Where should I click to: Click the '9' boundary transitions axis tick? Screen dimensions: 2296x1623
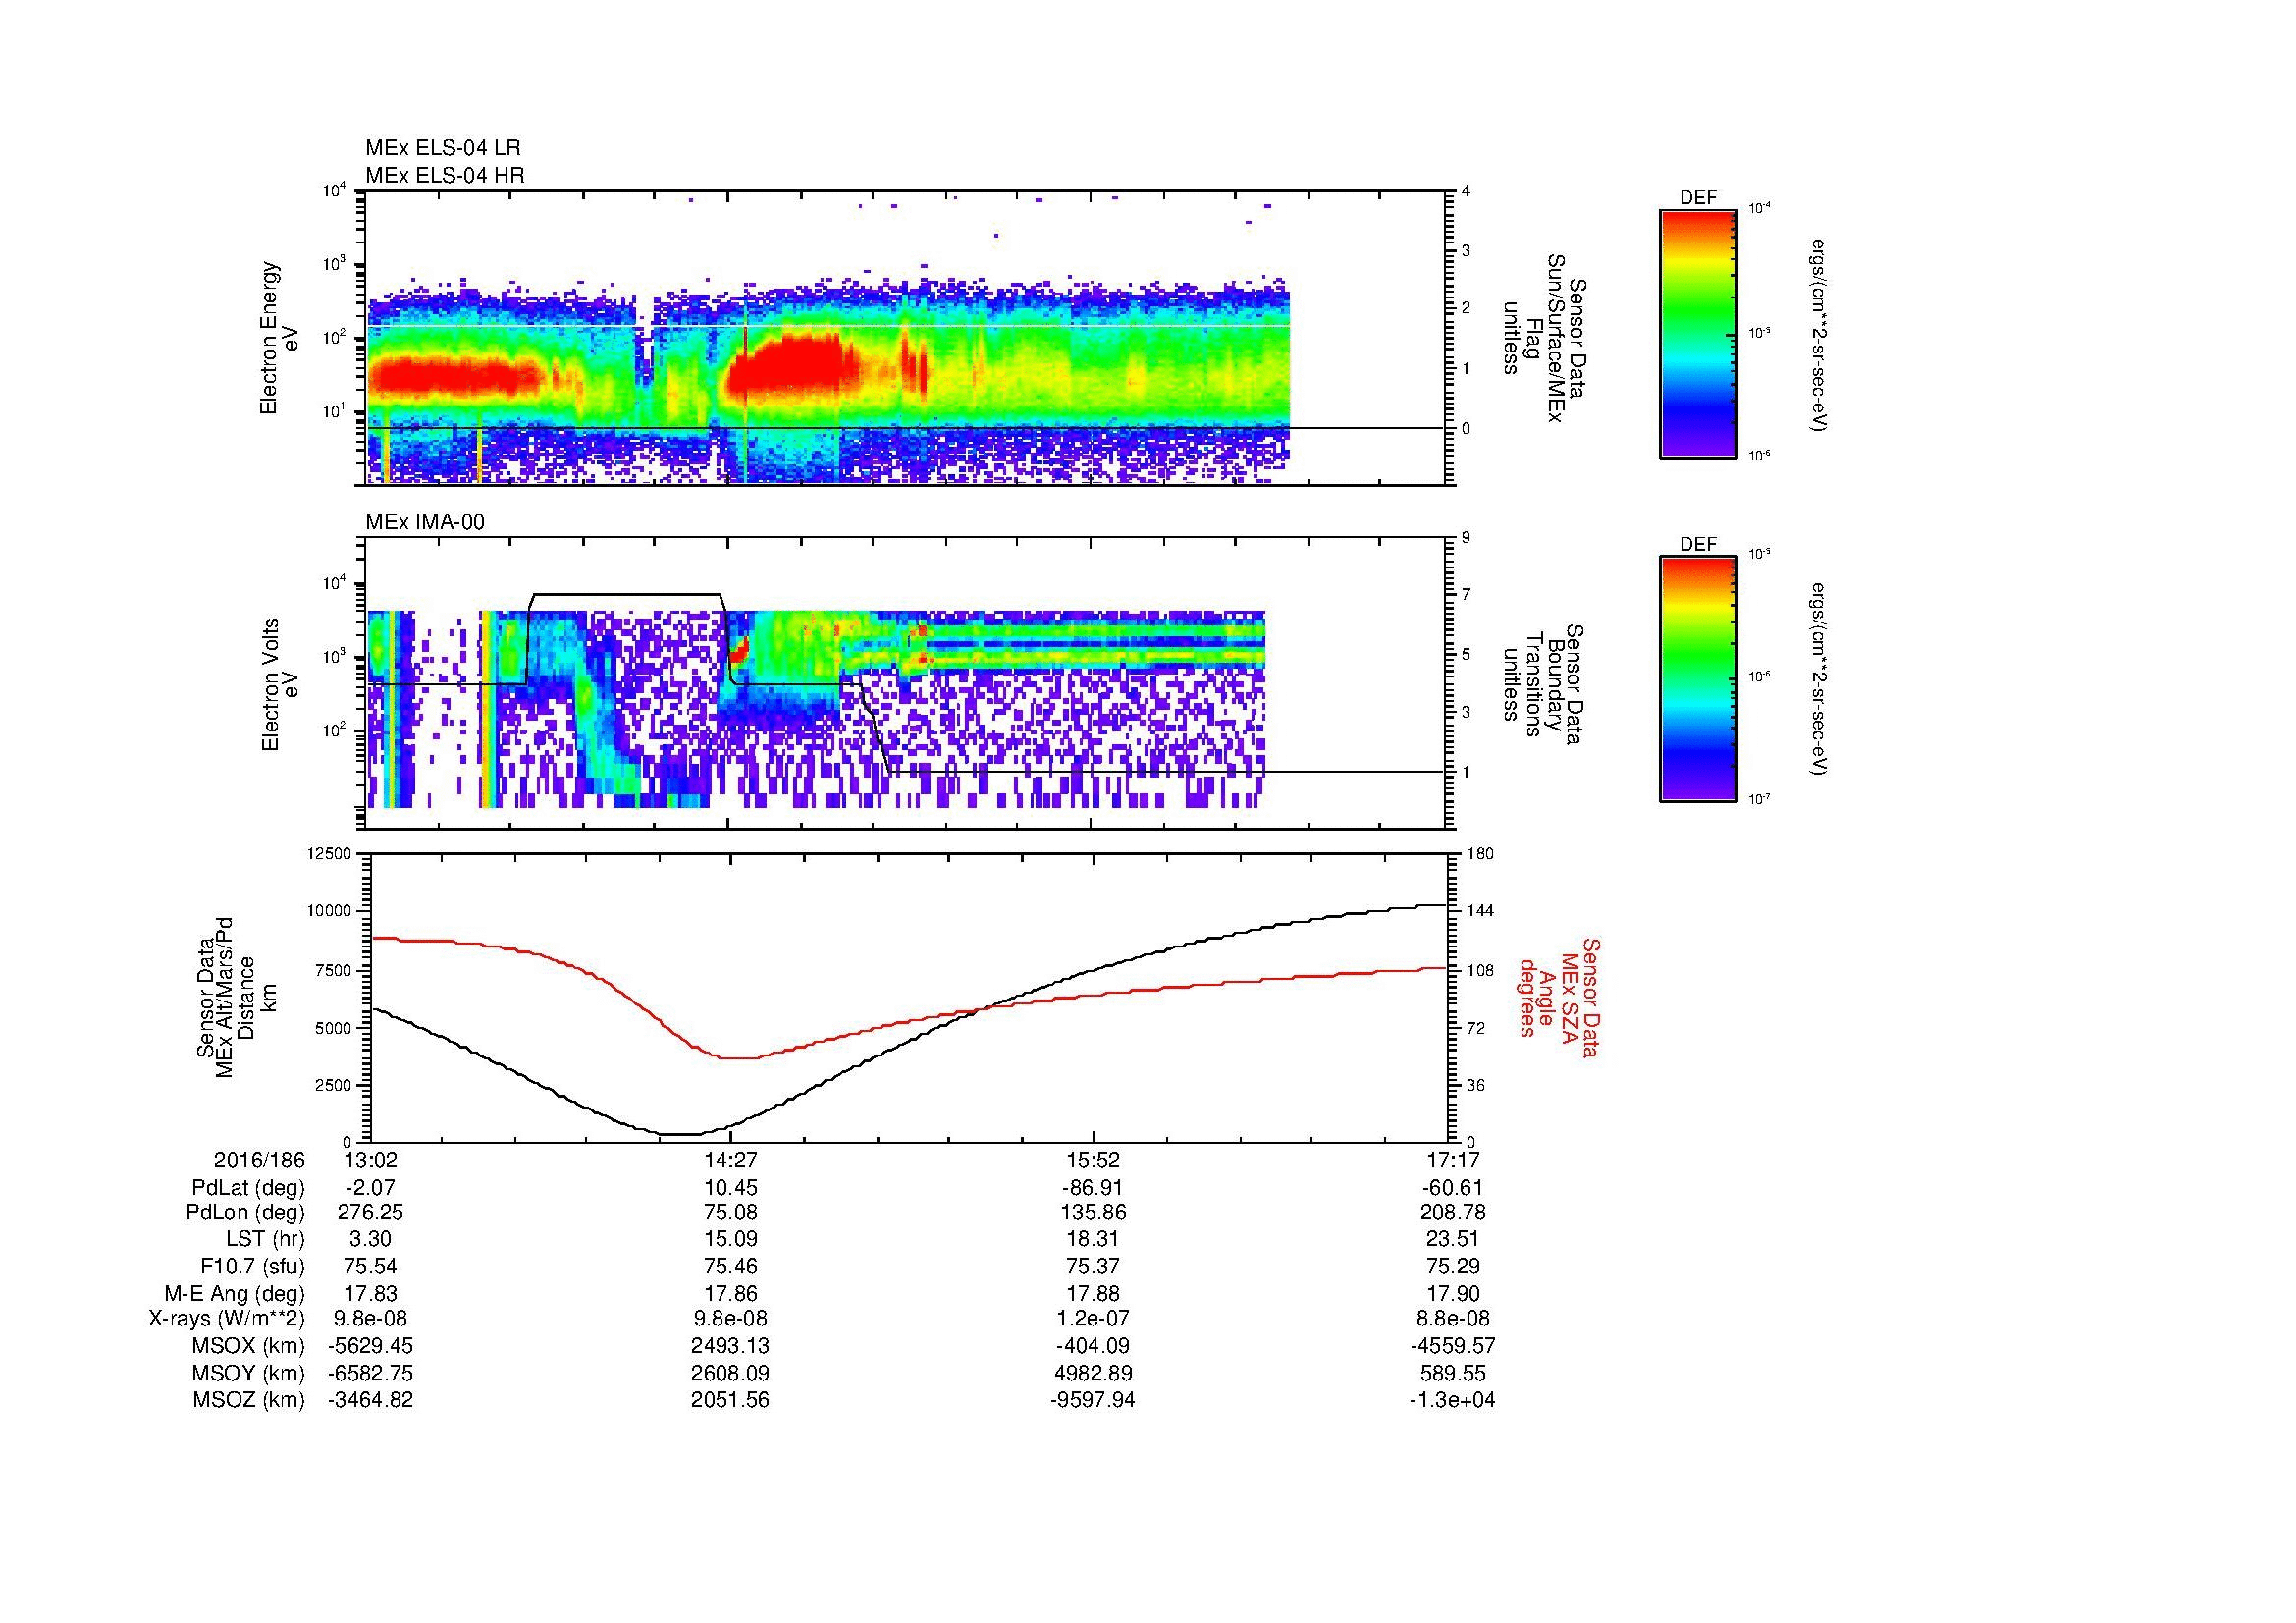1466,538
